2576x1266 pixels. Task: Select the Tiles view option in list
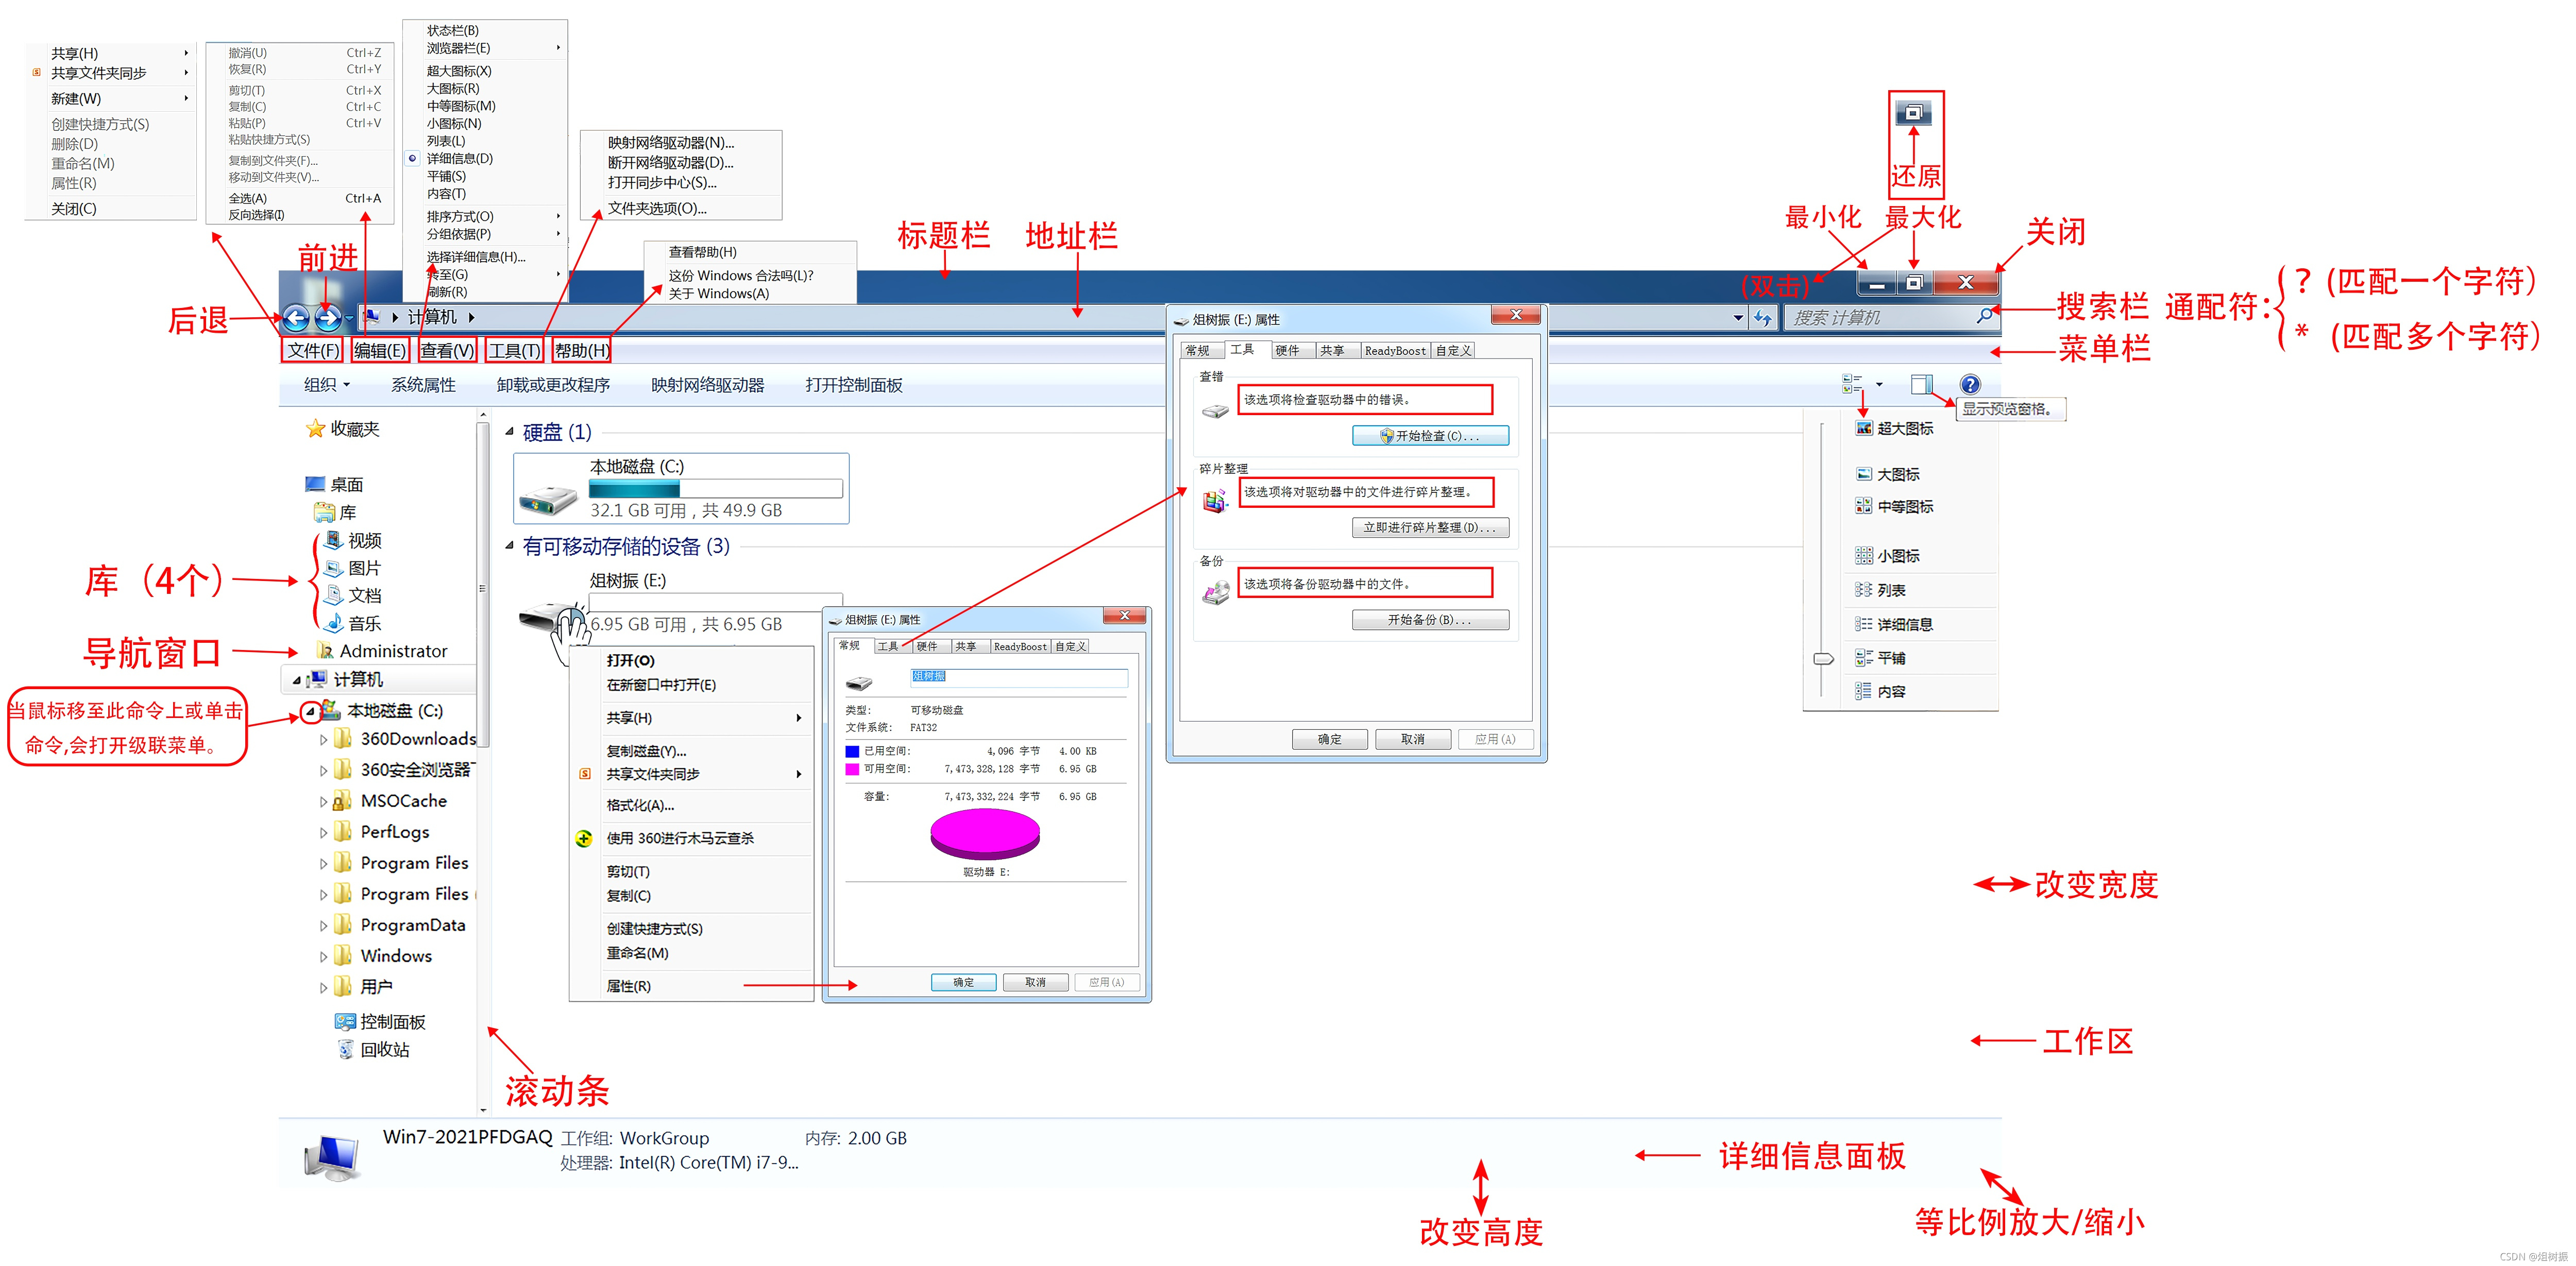coord(1889,658)
